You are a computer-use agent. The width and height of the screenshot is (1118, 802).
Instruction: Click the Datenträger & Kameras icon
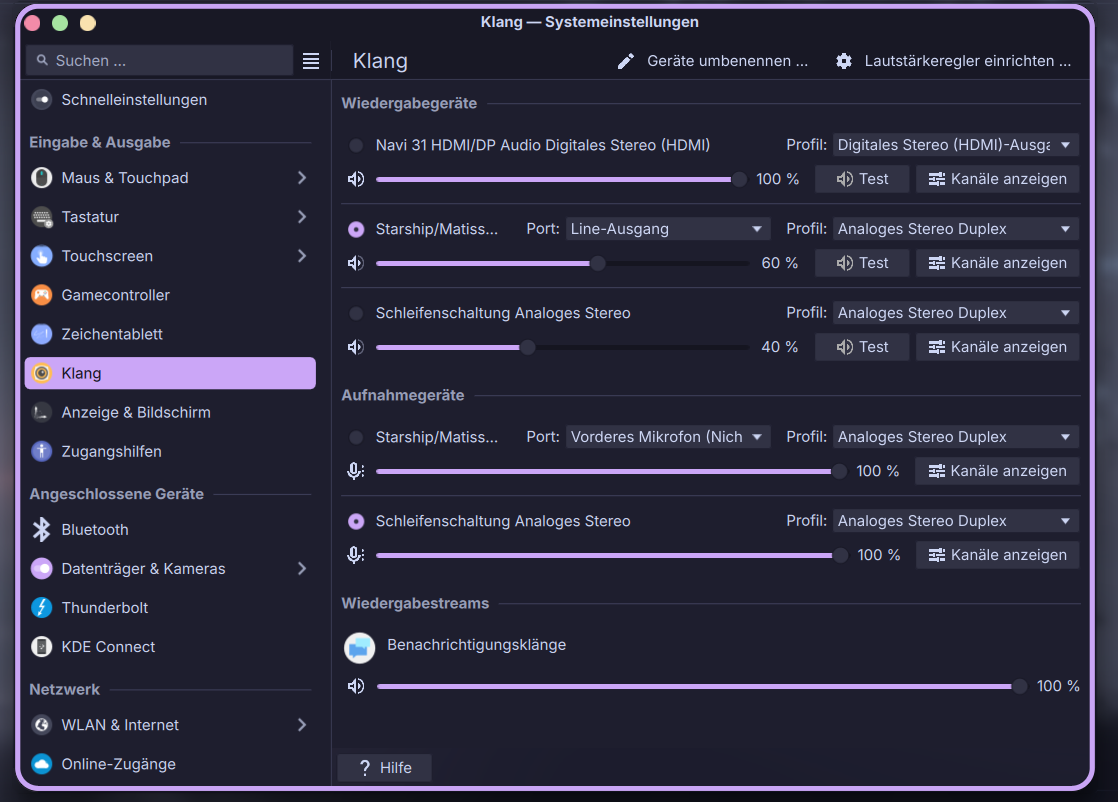click(x=42, y=568)
